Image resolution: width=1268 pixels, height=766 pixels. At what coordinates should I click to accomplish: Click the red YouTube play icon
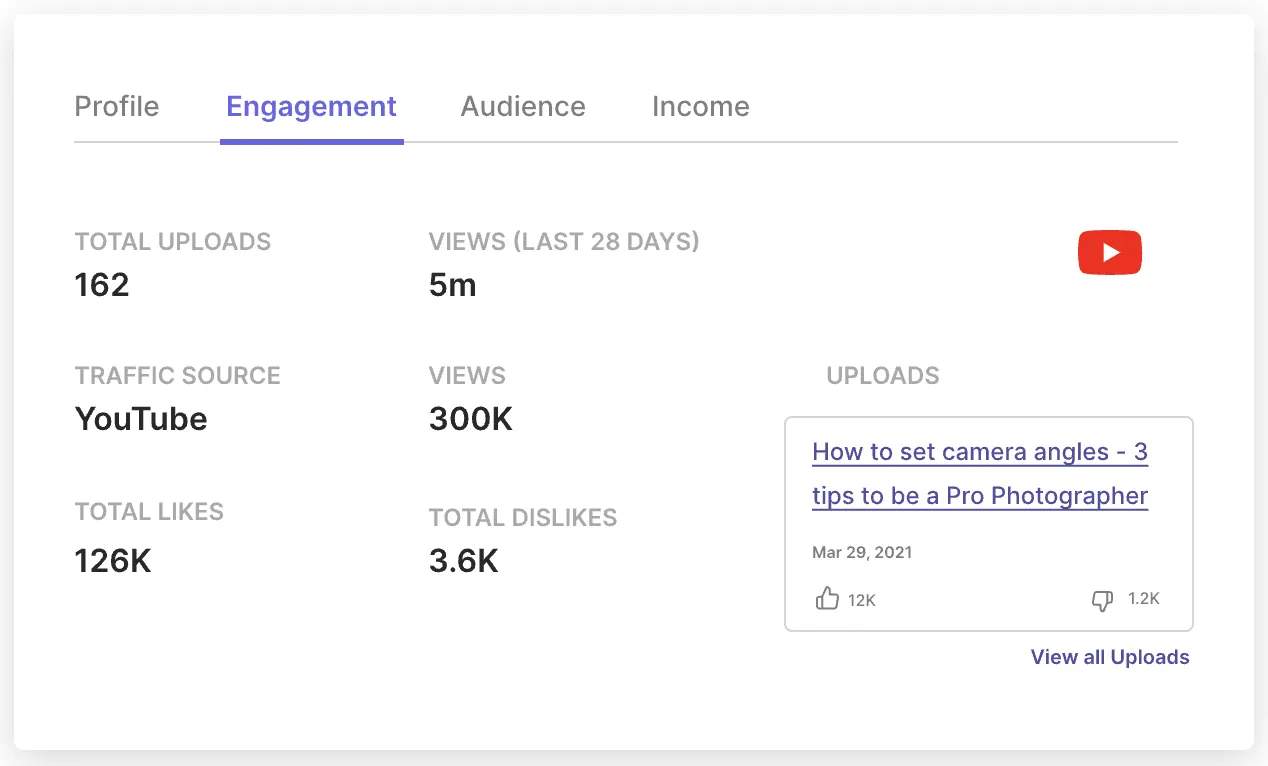click(x=1109, y=252)
